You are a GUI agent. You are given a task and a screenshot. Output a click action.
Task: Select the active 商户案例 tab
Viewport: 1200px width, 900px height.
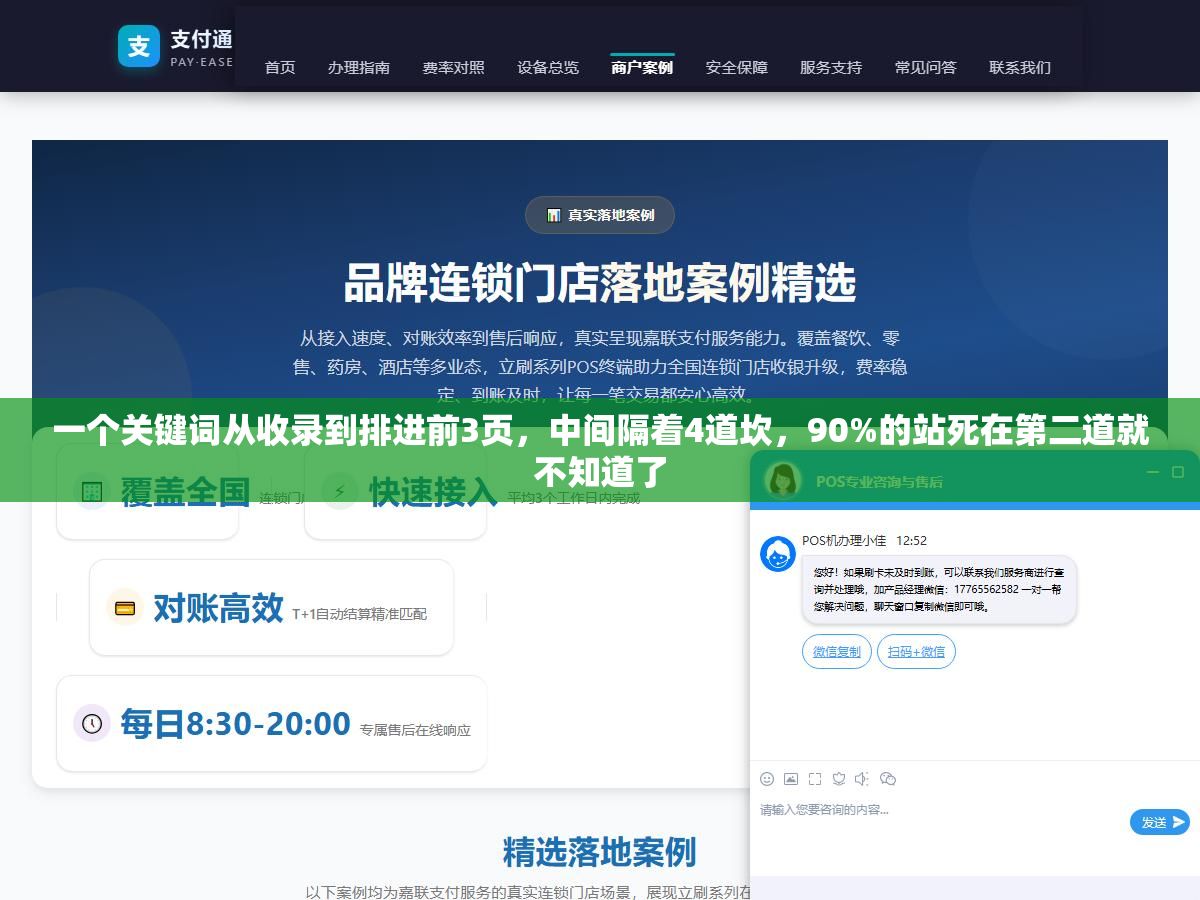tap(642, 68)
